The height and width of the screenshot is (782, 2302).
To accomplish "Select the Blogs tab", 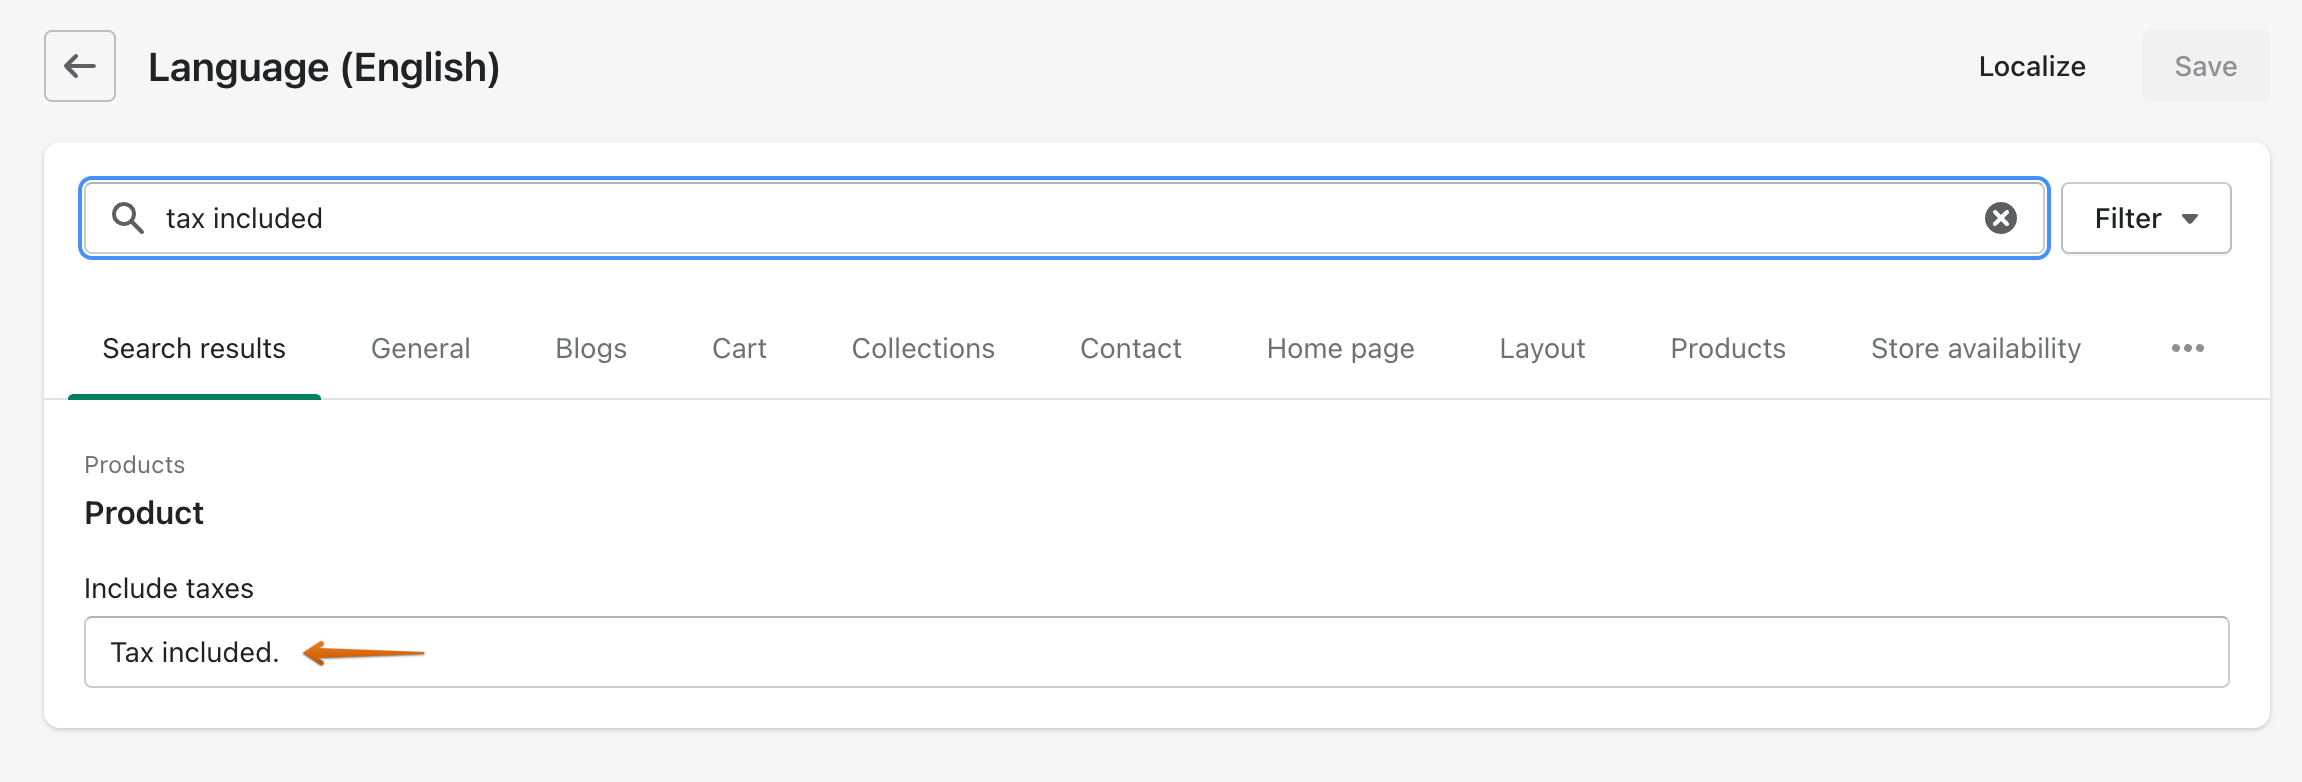I will (x=591, y=348).
